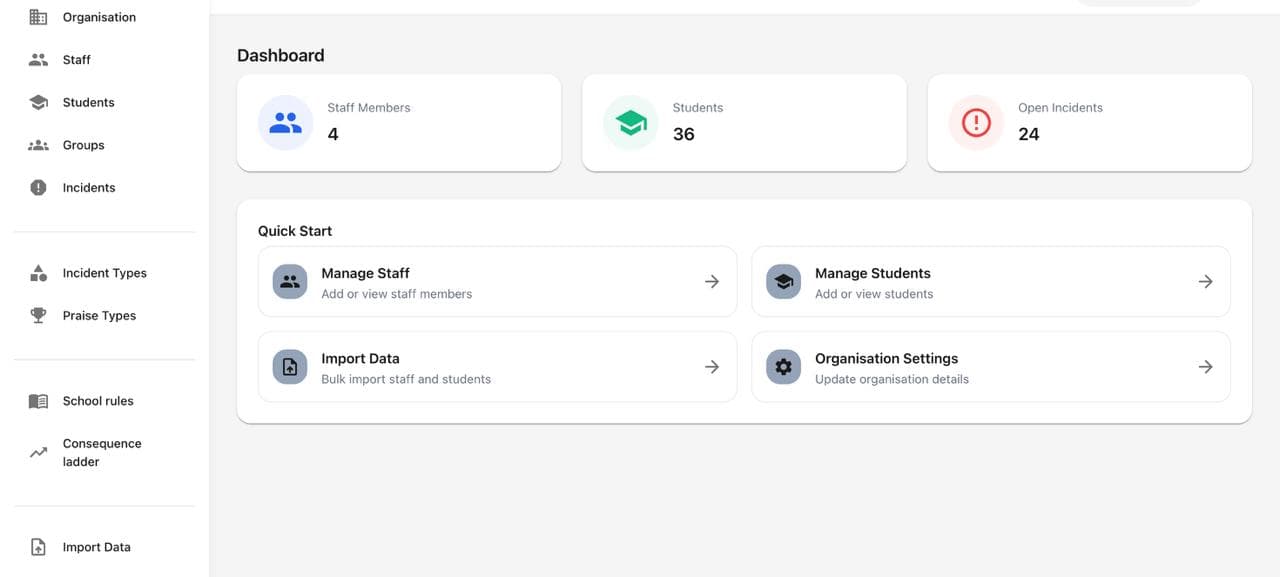Click the green Students card icon
Image resolution: width=1280 pixels, height=577 pixels.
[630, 122]
